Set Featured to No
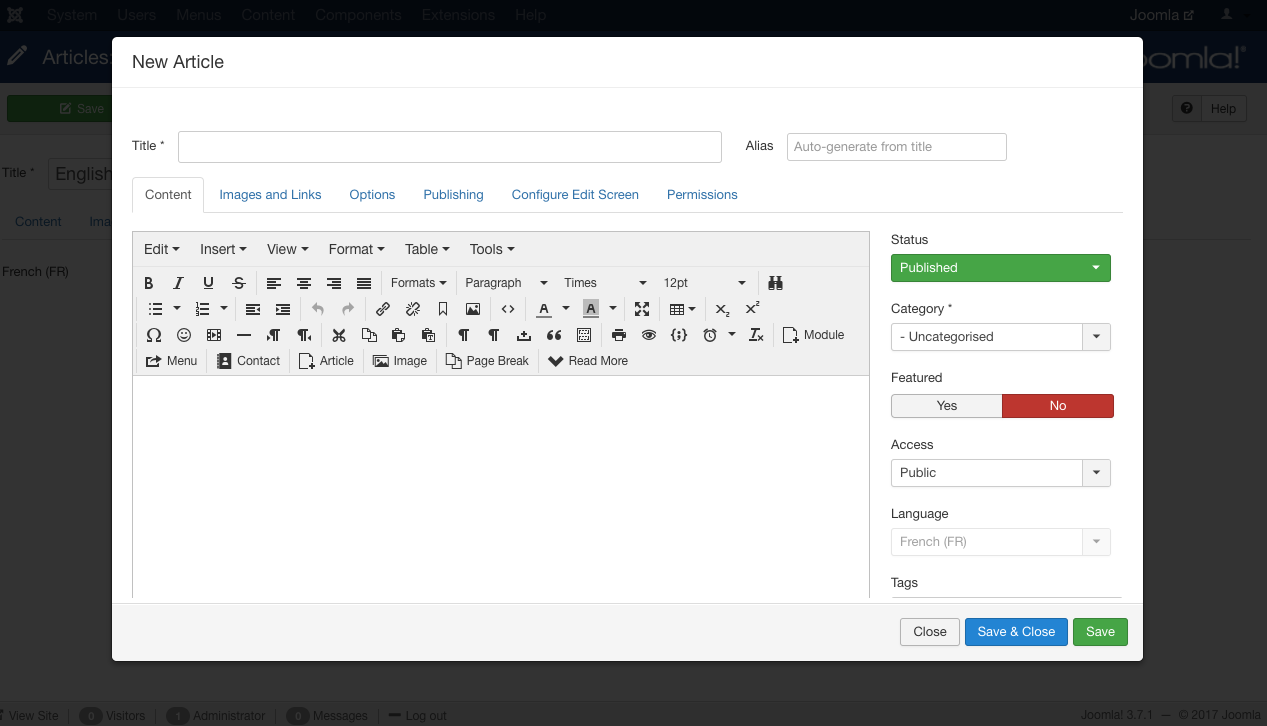 click(1057, 406)
